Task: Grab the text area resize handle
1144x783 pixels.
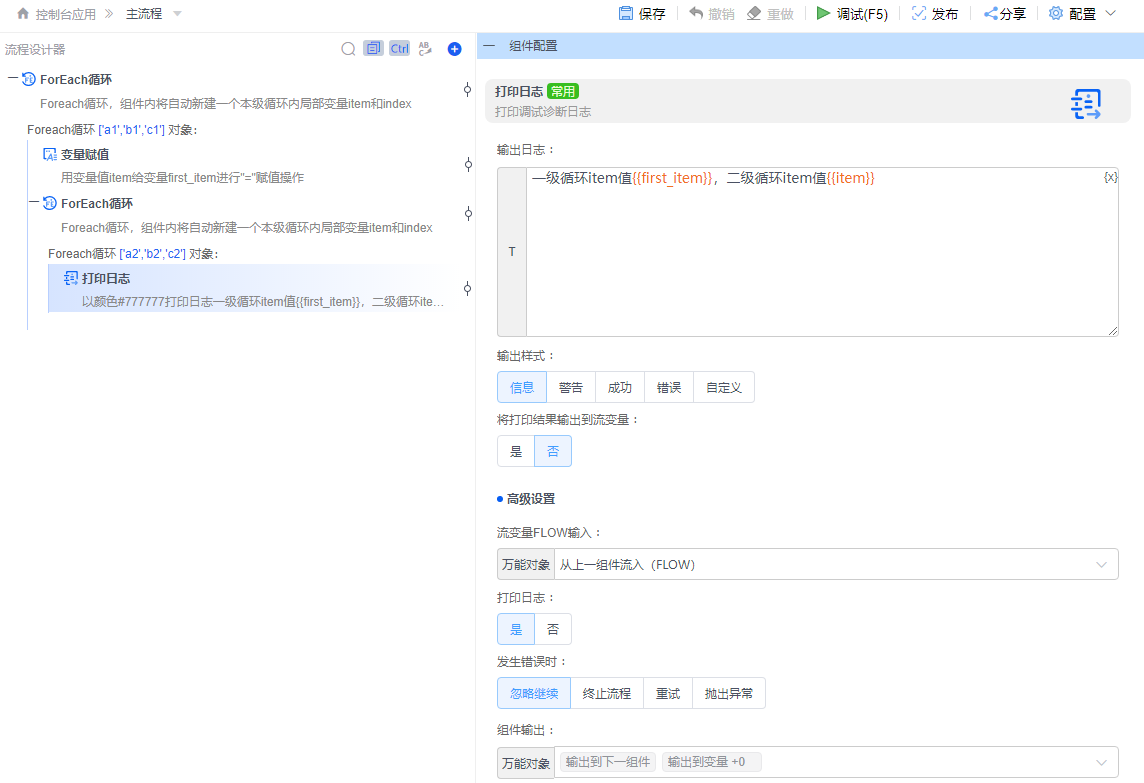Action: click(1113, 331)
